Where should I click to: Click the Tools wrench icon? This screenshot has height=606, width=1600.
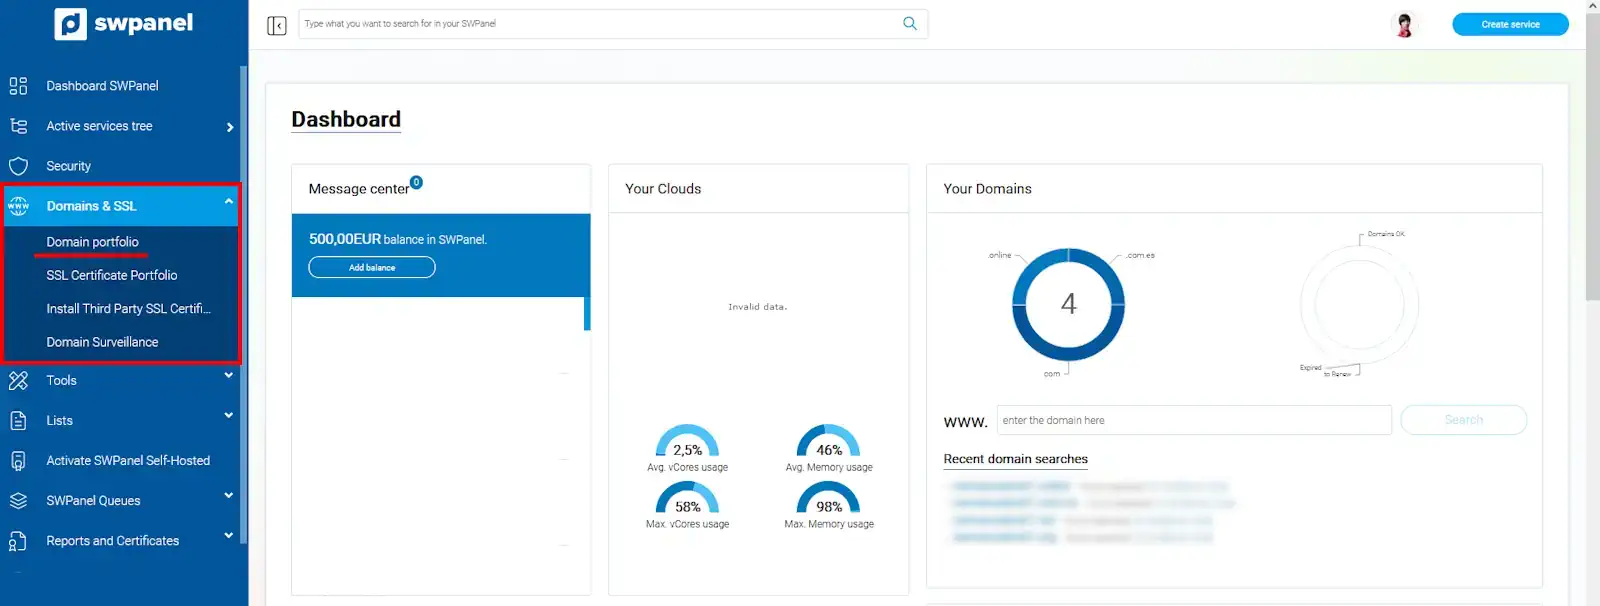point(18,380)
